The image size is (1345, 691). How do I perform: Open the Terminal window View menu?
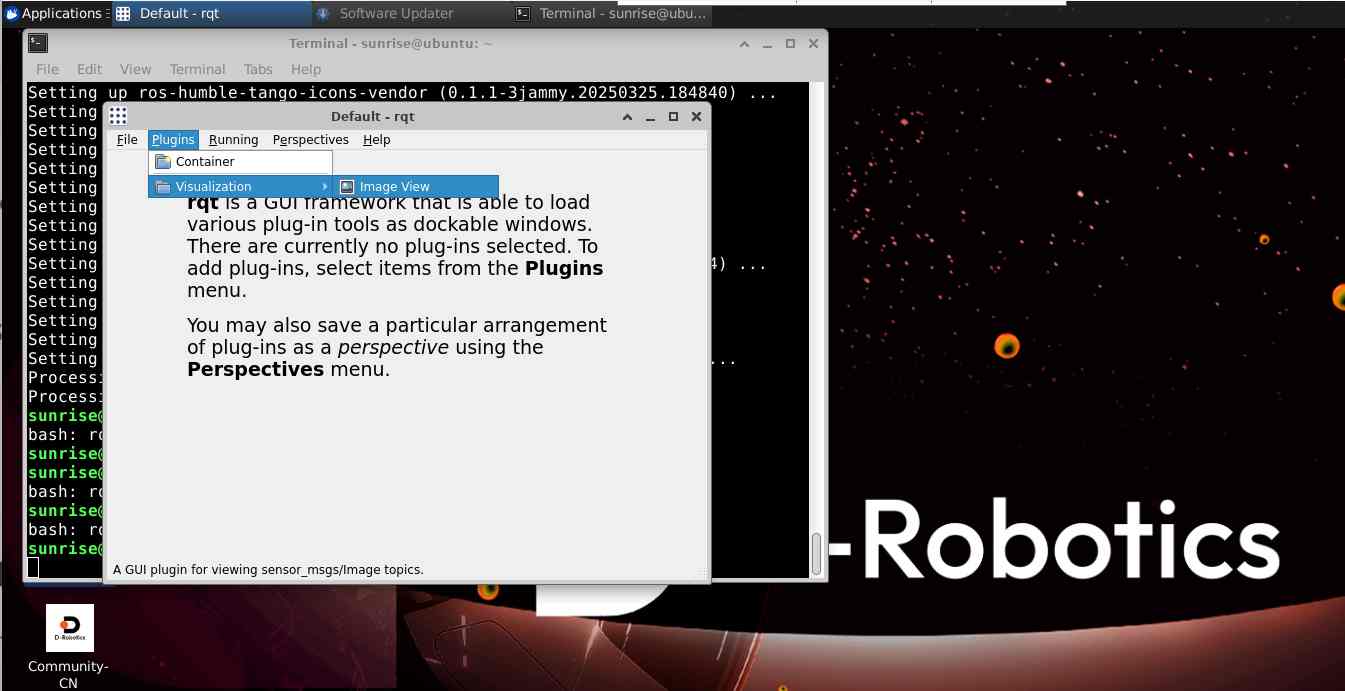(135, 69)
